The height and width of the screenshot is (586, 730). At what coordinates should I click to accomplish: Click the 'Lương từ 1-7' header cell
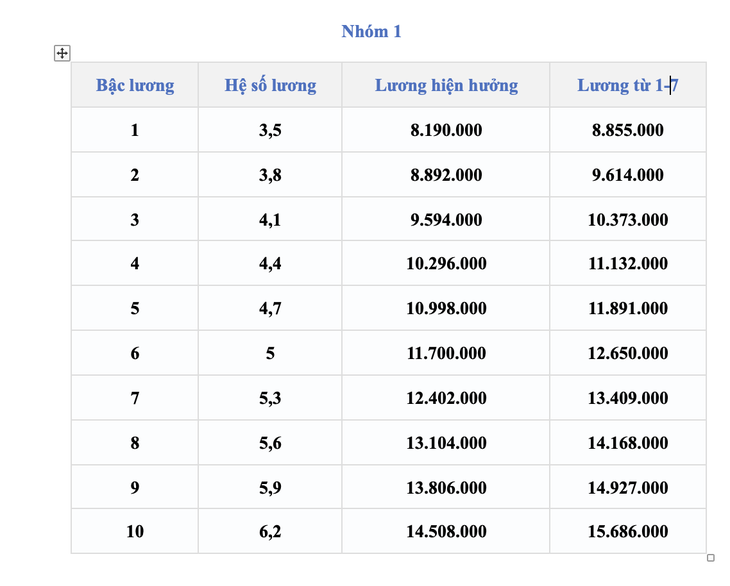click(628, 85)
